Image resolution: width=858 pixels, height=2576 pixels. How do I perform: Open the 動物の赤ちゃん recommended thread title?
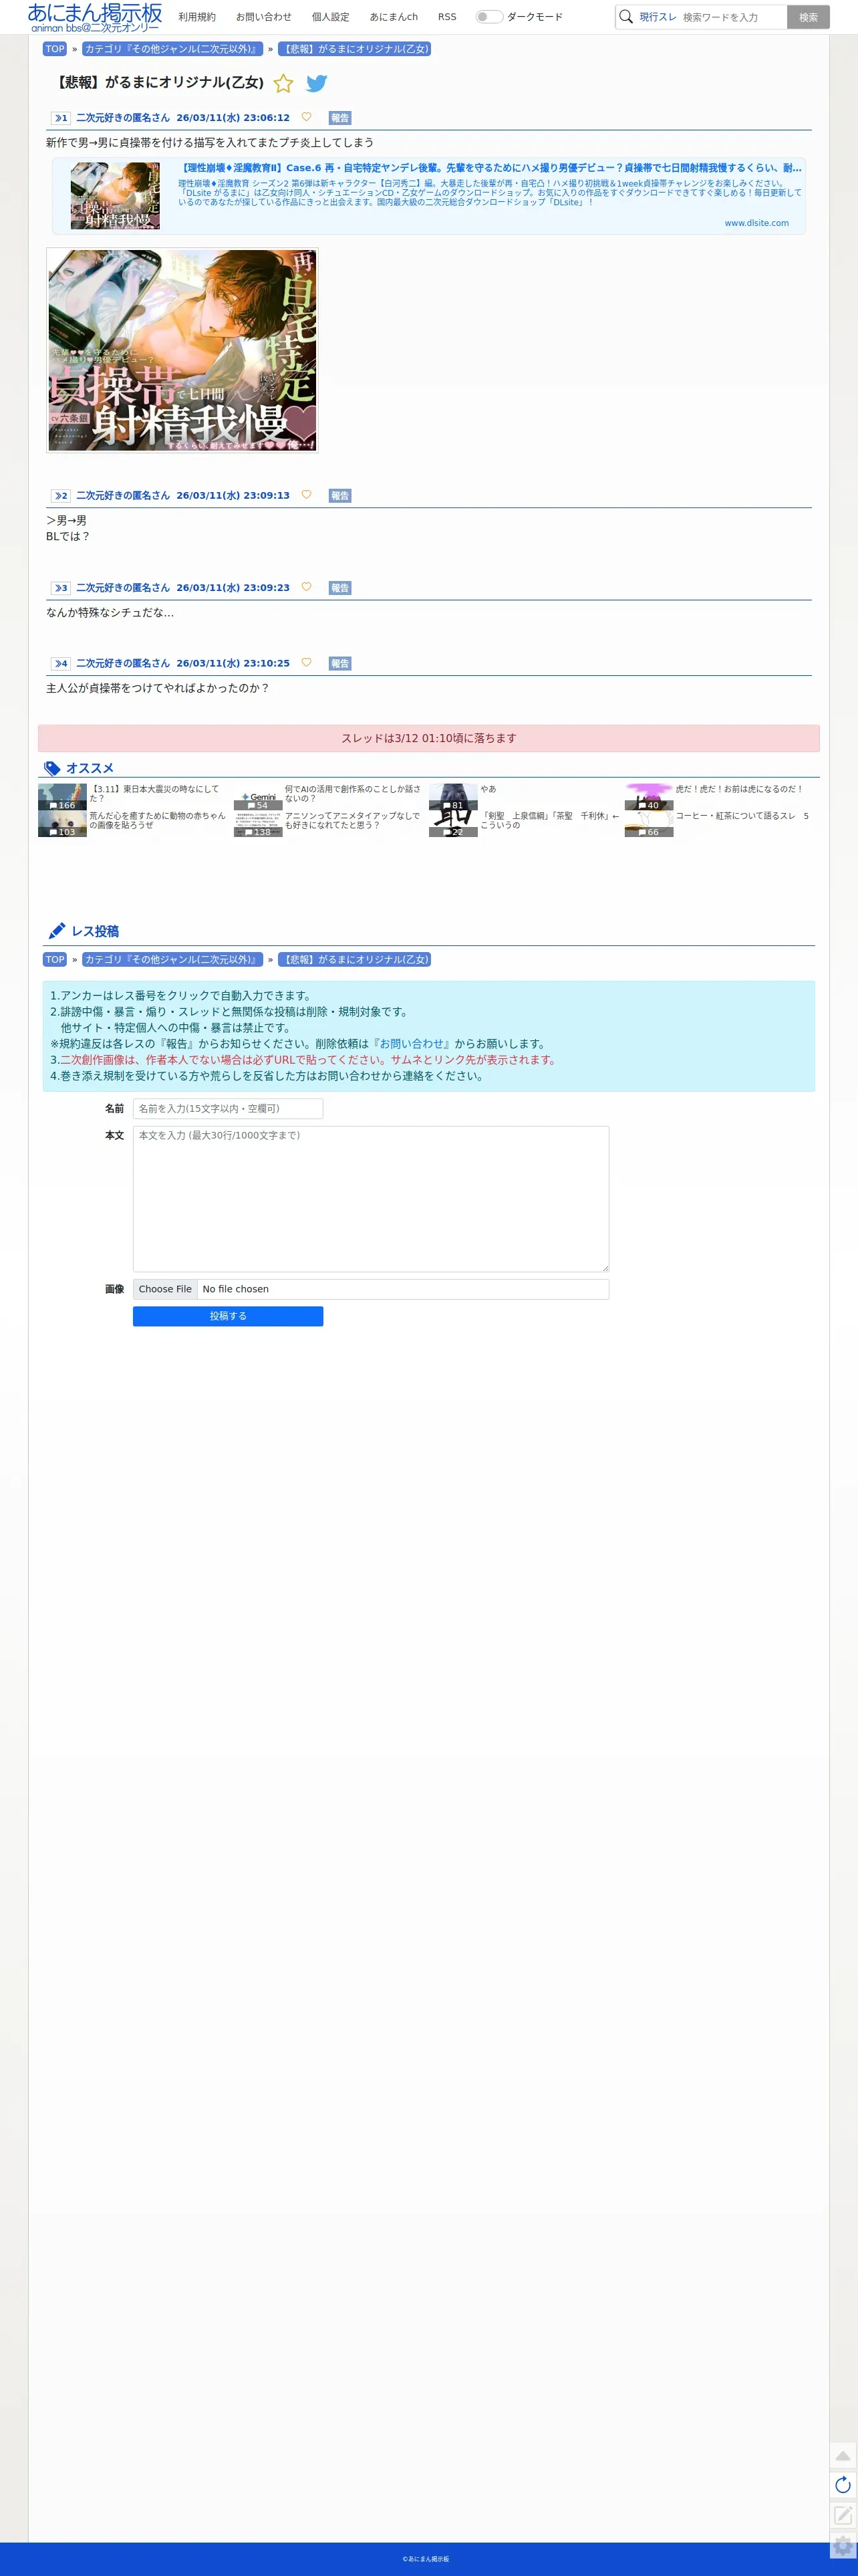click(x=157, y=820)
